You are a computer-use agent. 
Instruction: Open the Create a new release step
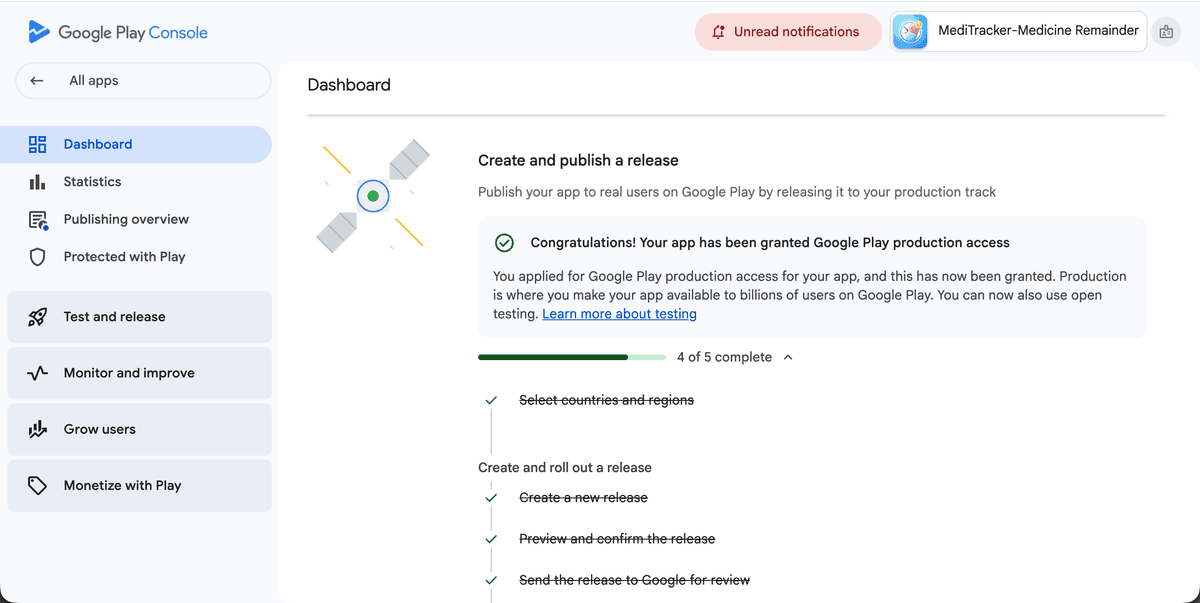pyautogui.click(x=583, y=497)
